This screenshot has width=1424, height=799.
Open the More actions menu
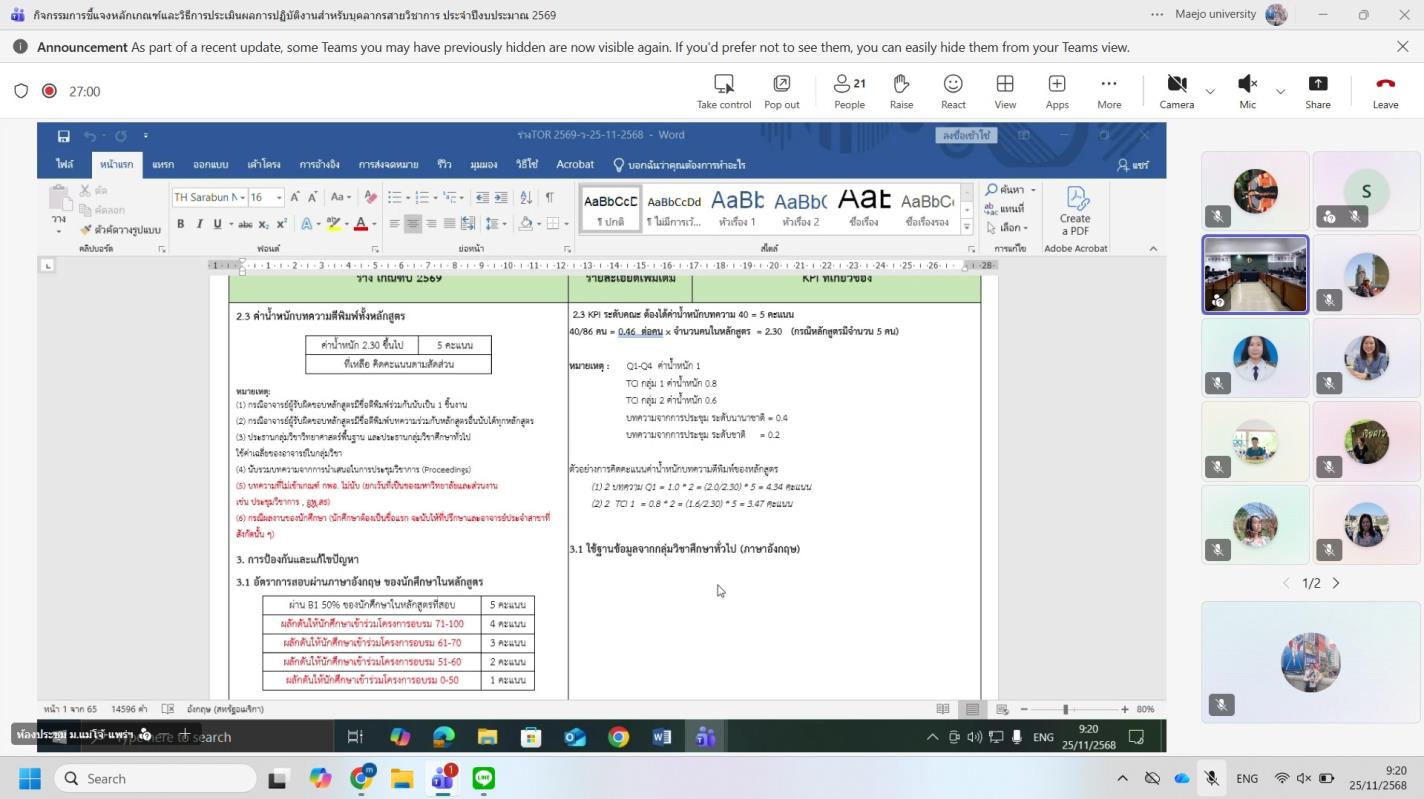[x=1108, y=84]
